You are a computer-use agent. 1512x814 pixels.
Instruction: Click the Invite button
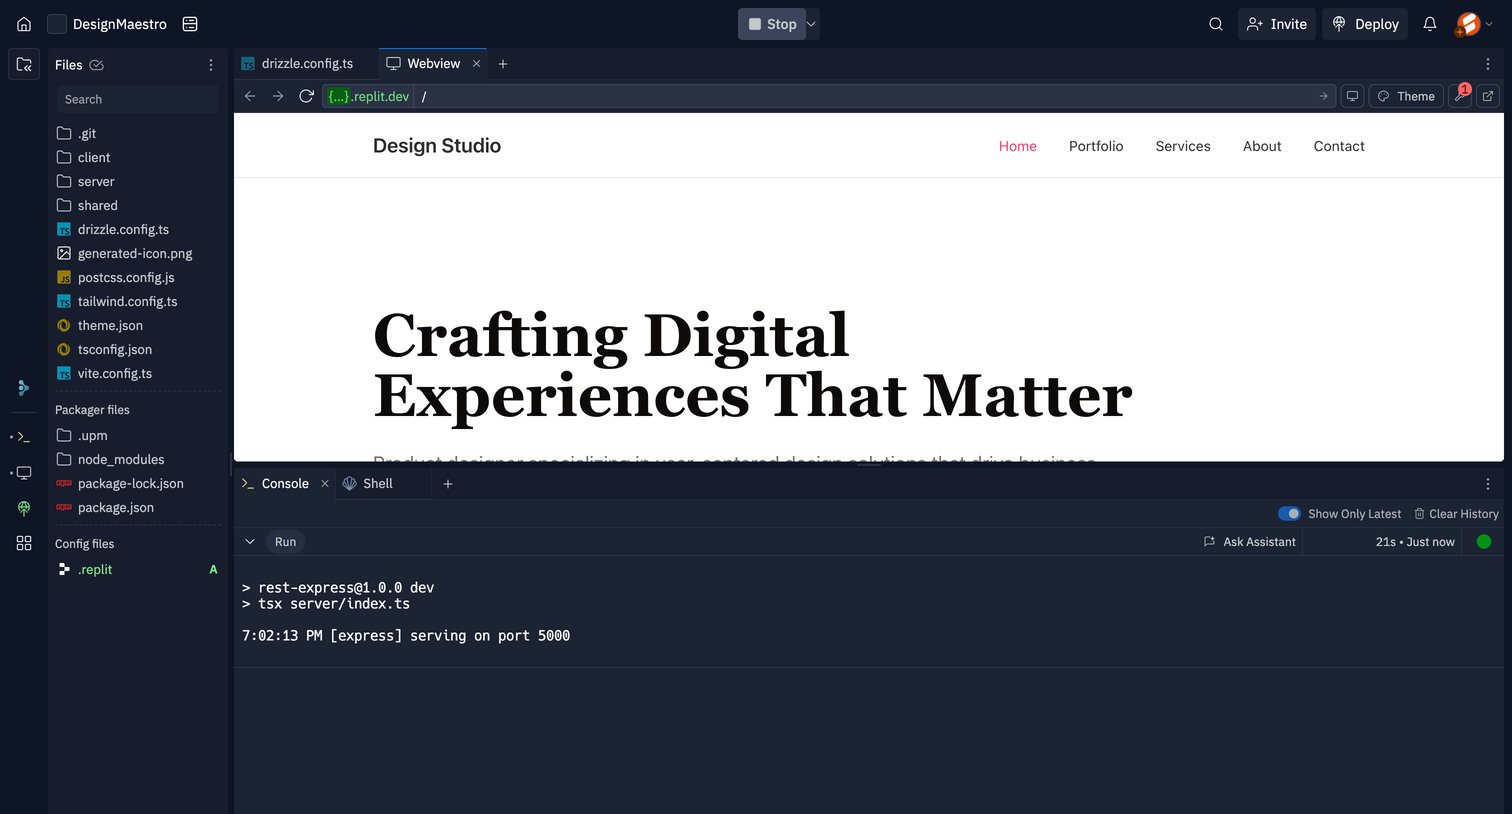coord(1277,24)
